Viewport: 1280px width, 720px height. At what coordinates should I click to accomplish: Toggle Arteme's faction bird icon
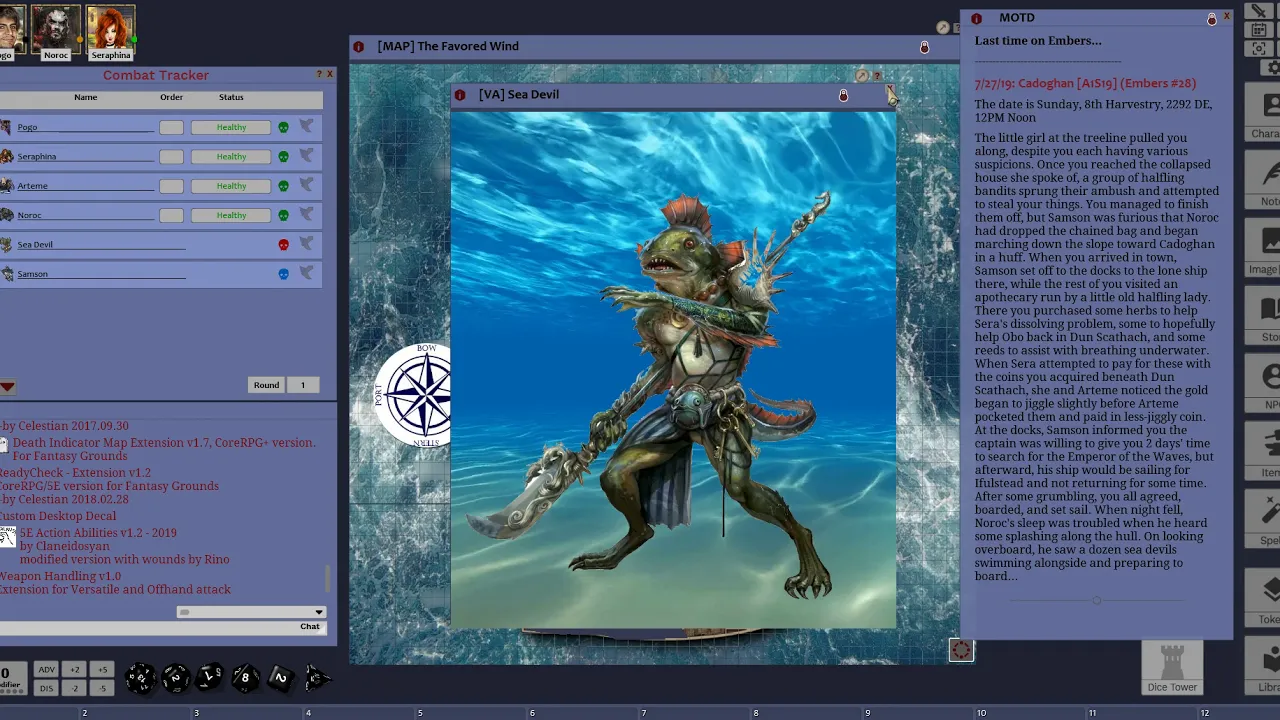click(306, 185)
